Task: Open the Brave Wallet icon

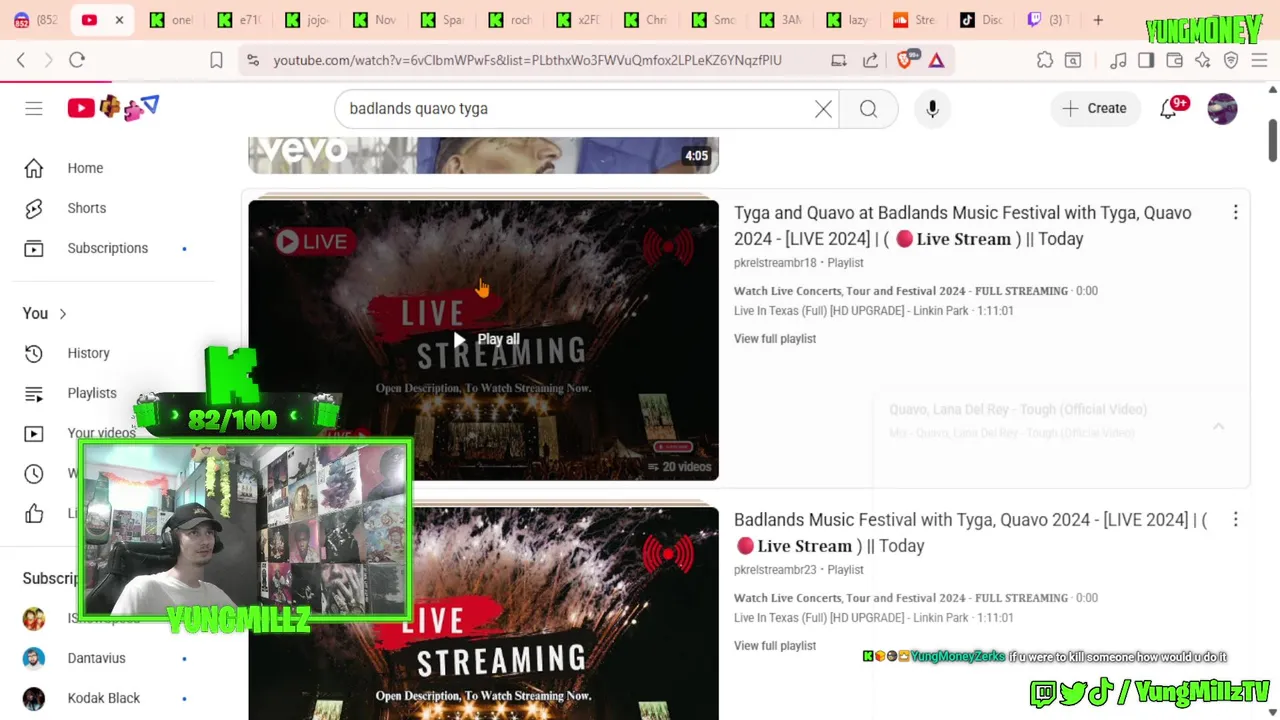Action: pyautogui.click(x=1175, y=60)
